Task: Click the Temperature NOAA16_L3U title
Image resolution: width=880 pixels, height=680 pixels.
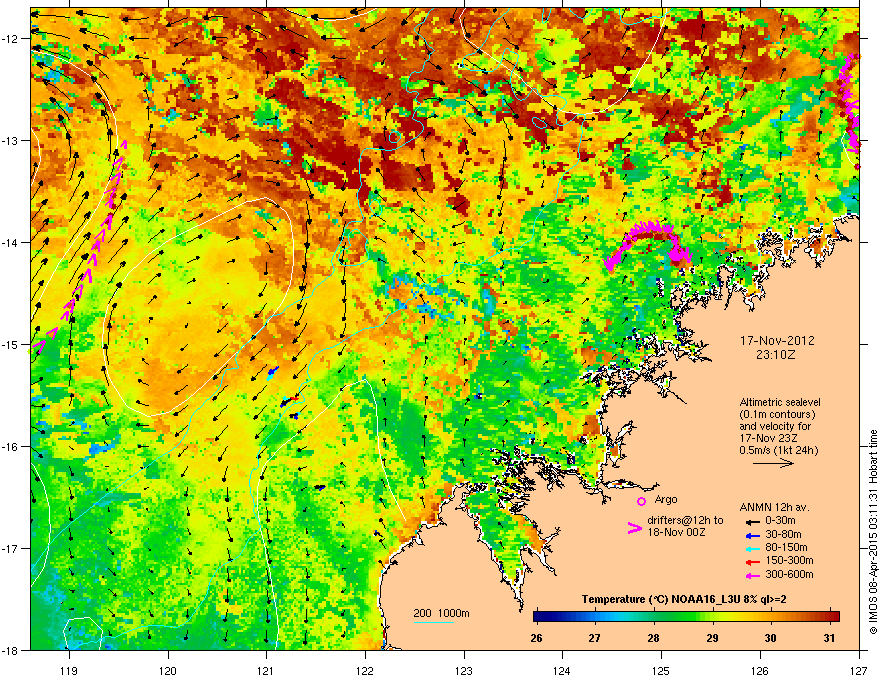Action: pos(684,600)
